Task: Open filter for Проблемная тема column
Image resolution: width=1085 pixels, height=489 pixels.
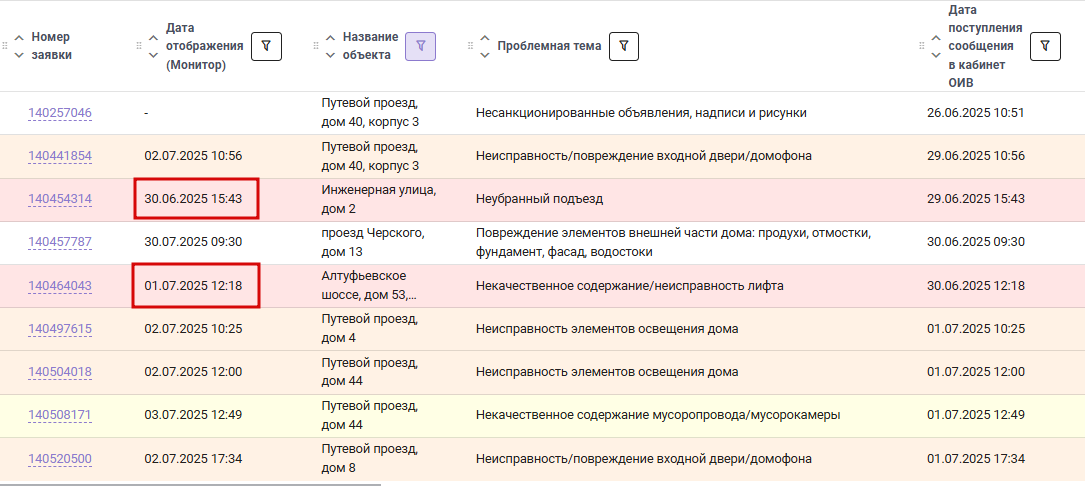Action: [x=623, y=46]
